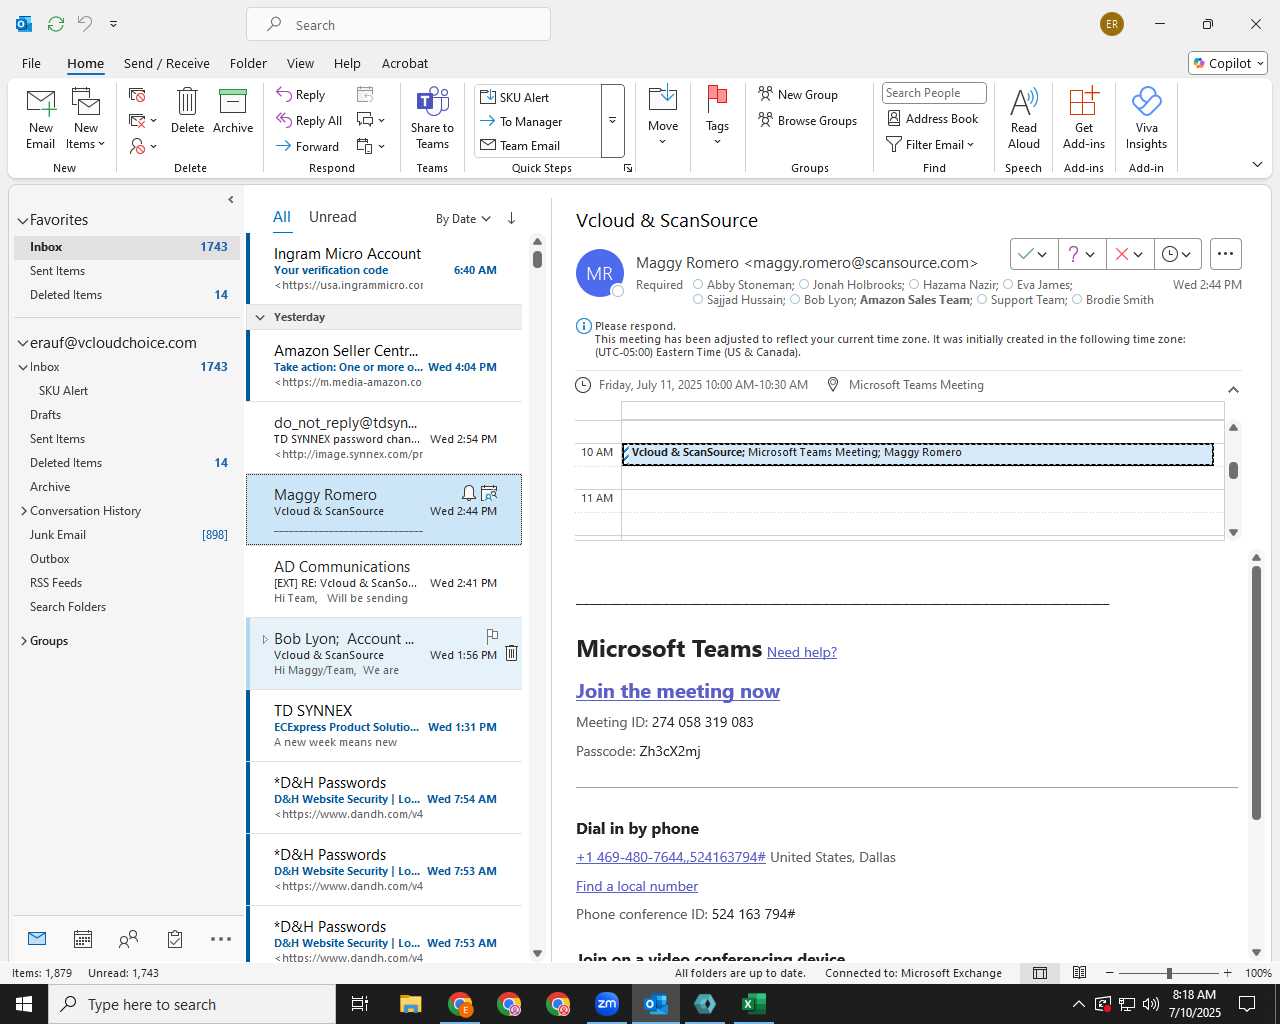Click the top Search box
The height and width of the screenshot is (1024, 1280).
[x=398, y=25]
